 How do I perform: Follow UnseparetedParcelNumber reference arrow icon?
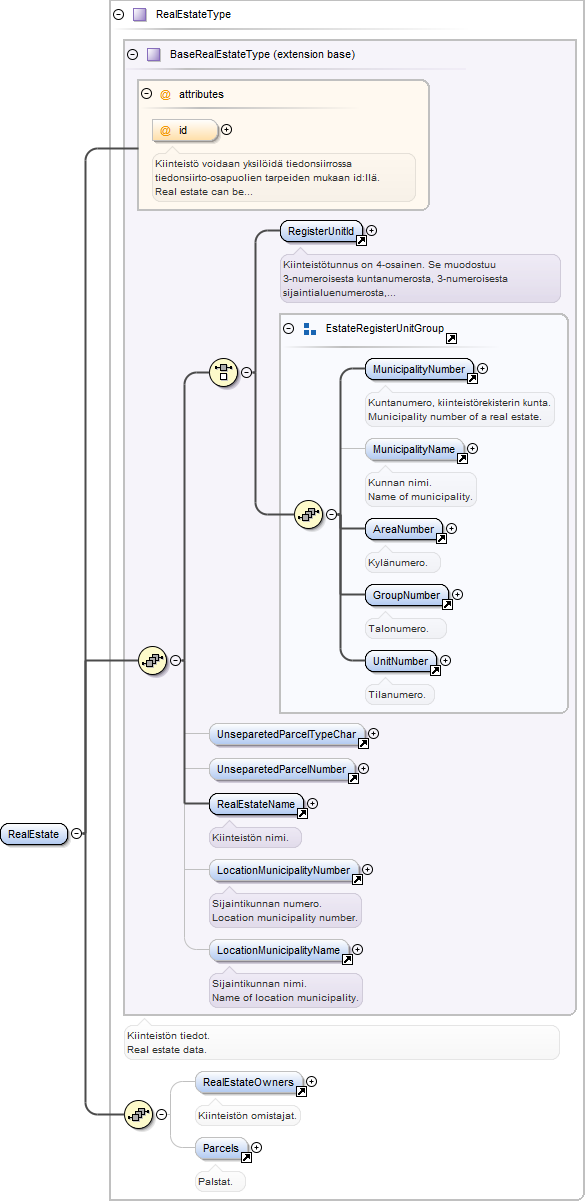click(352, 779)
